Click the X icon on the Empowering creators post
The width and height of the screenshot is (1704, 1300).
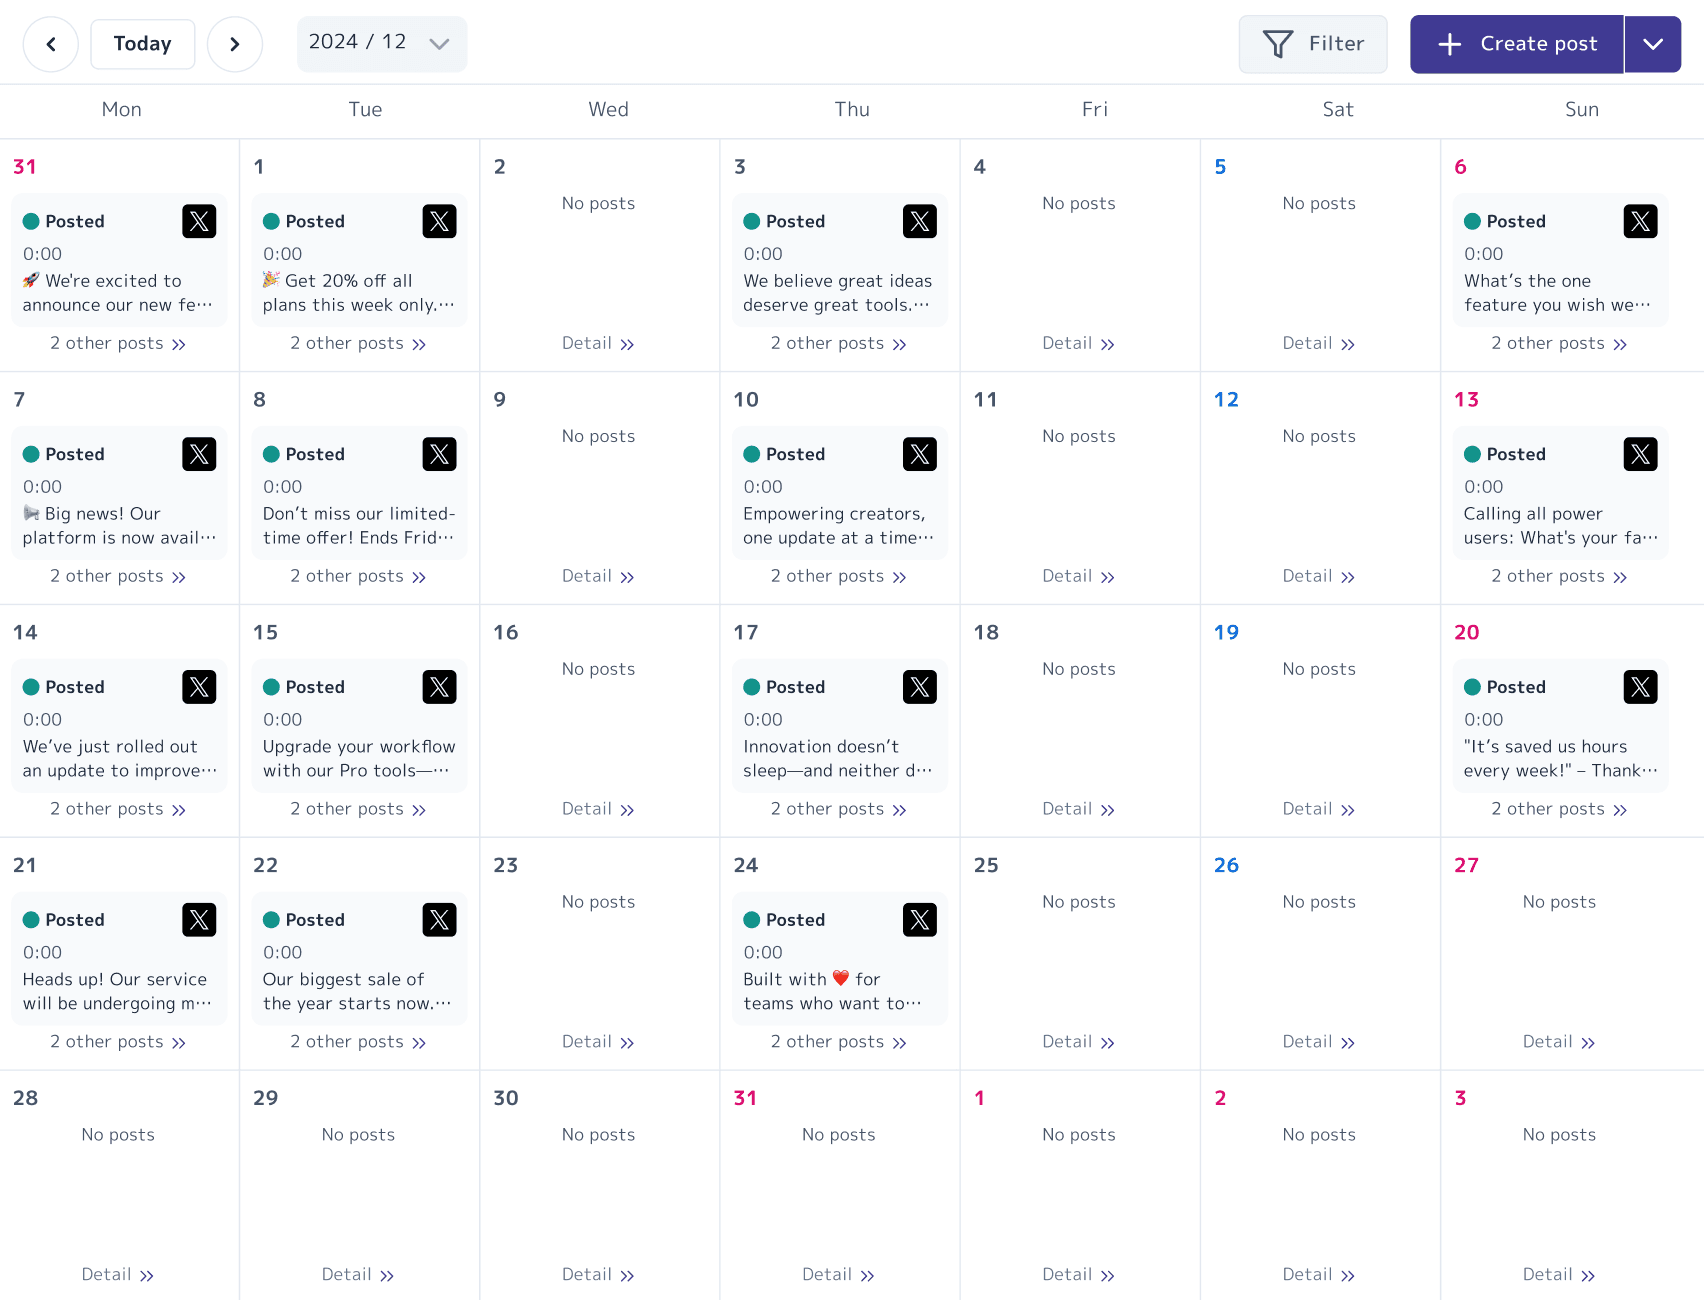tap(920, 454)
